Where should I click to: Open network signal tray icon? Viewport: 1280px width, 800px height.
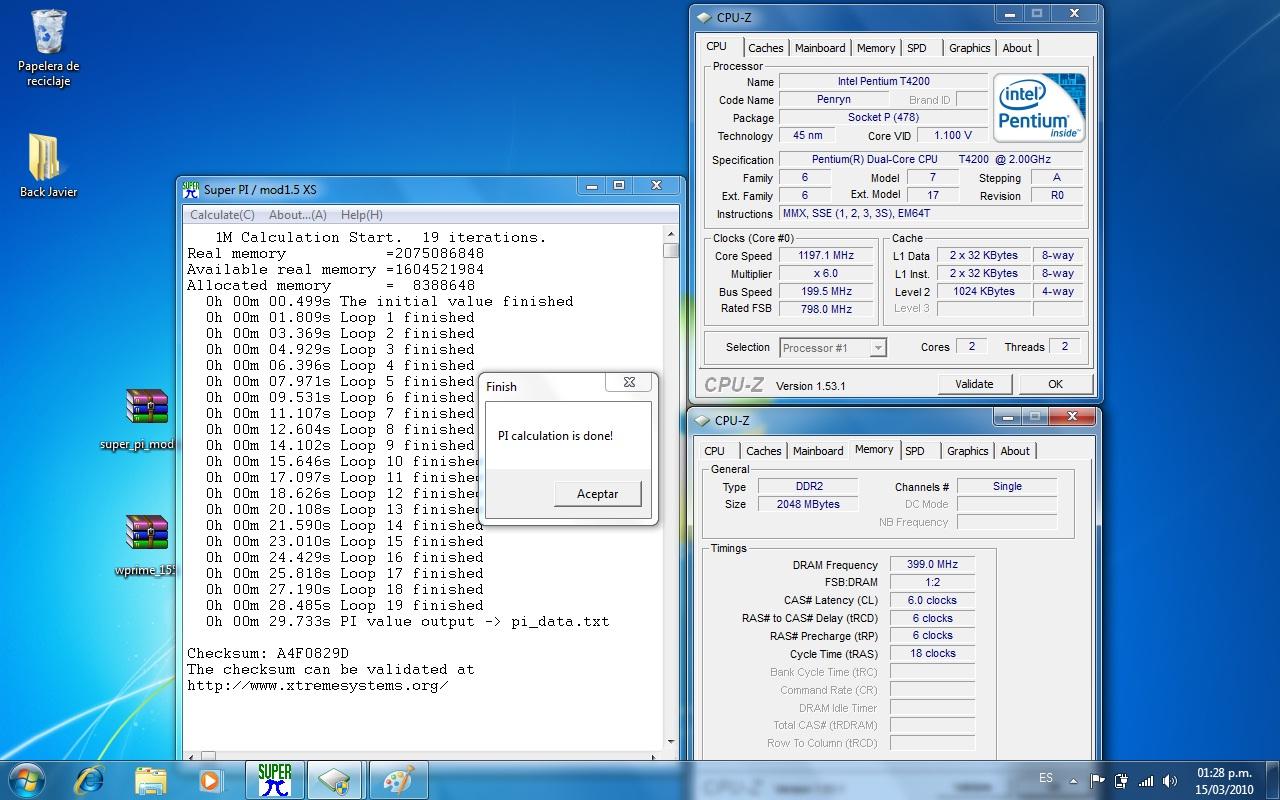[x=1145, y=781]
